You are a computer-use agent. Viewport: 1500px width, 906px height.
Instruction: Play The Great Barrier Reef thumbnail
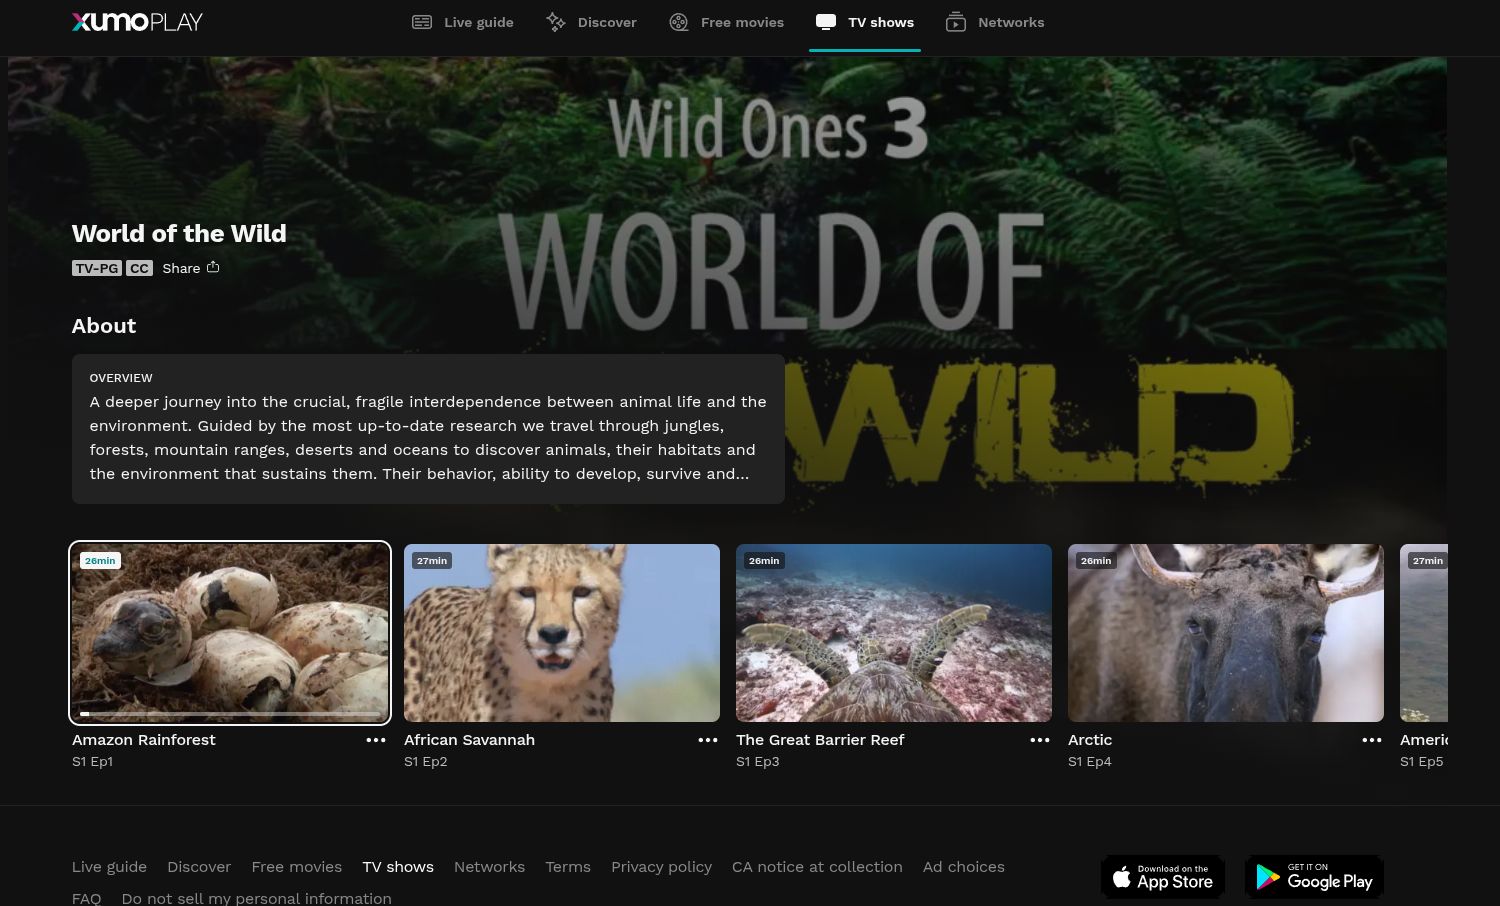(894, 633)
